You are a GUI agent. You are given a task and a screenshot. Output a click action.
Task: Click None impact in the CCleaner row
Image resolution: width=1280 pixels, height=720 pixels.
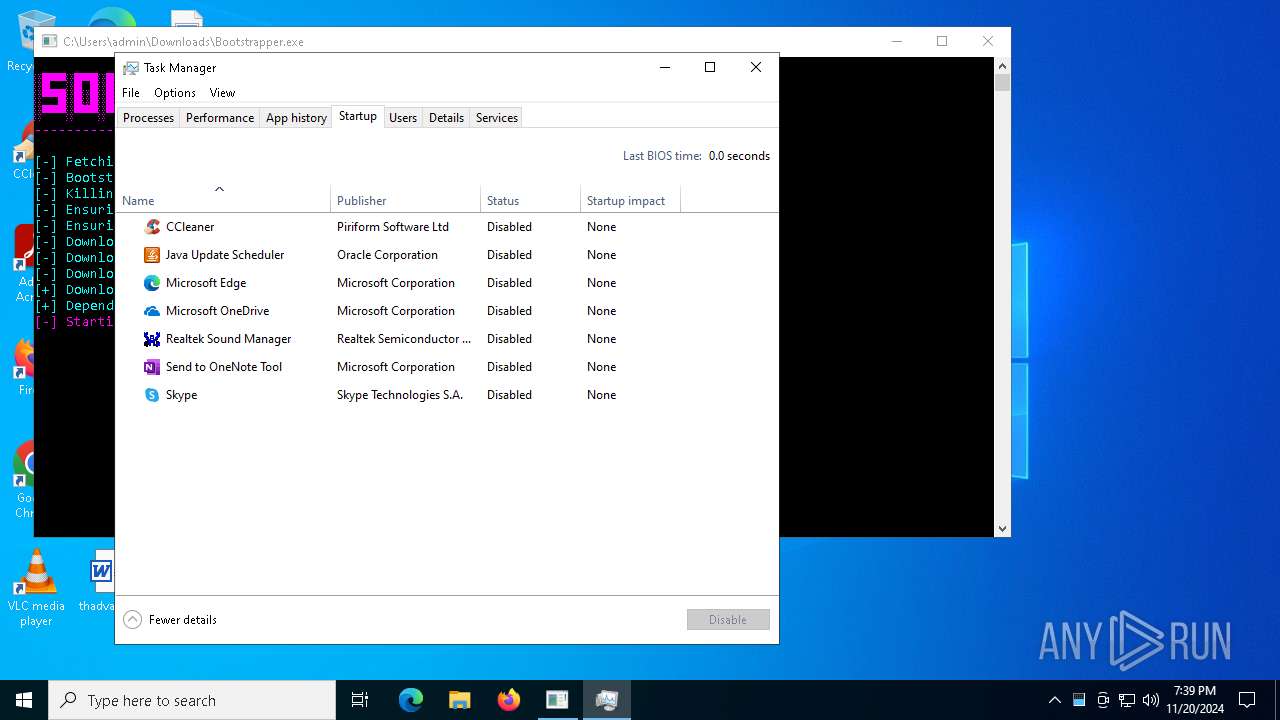click(x=602, y=227)
